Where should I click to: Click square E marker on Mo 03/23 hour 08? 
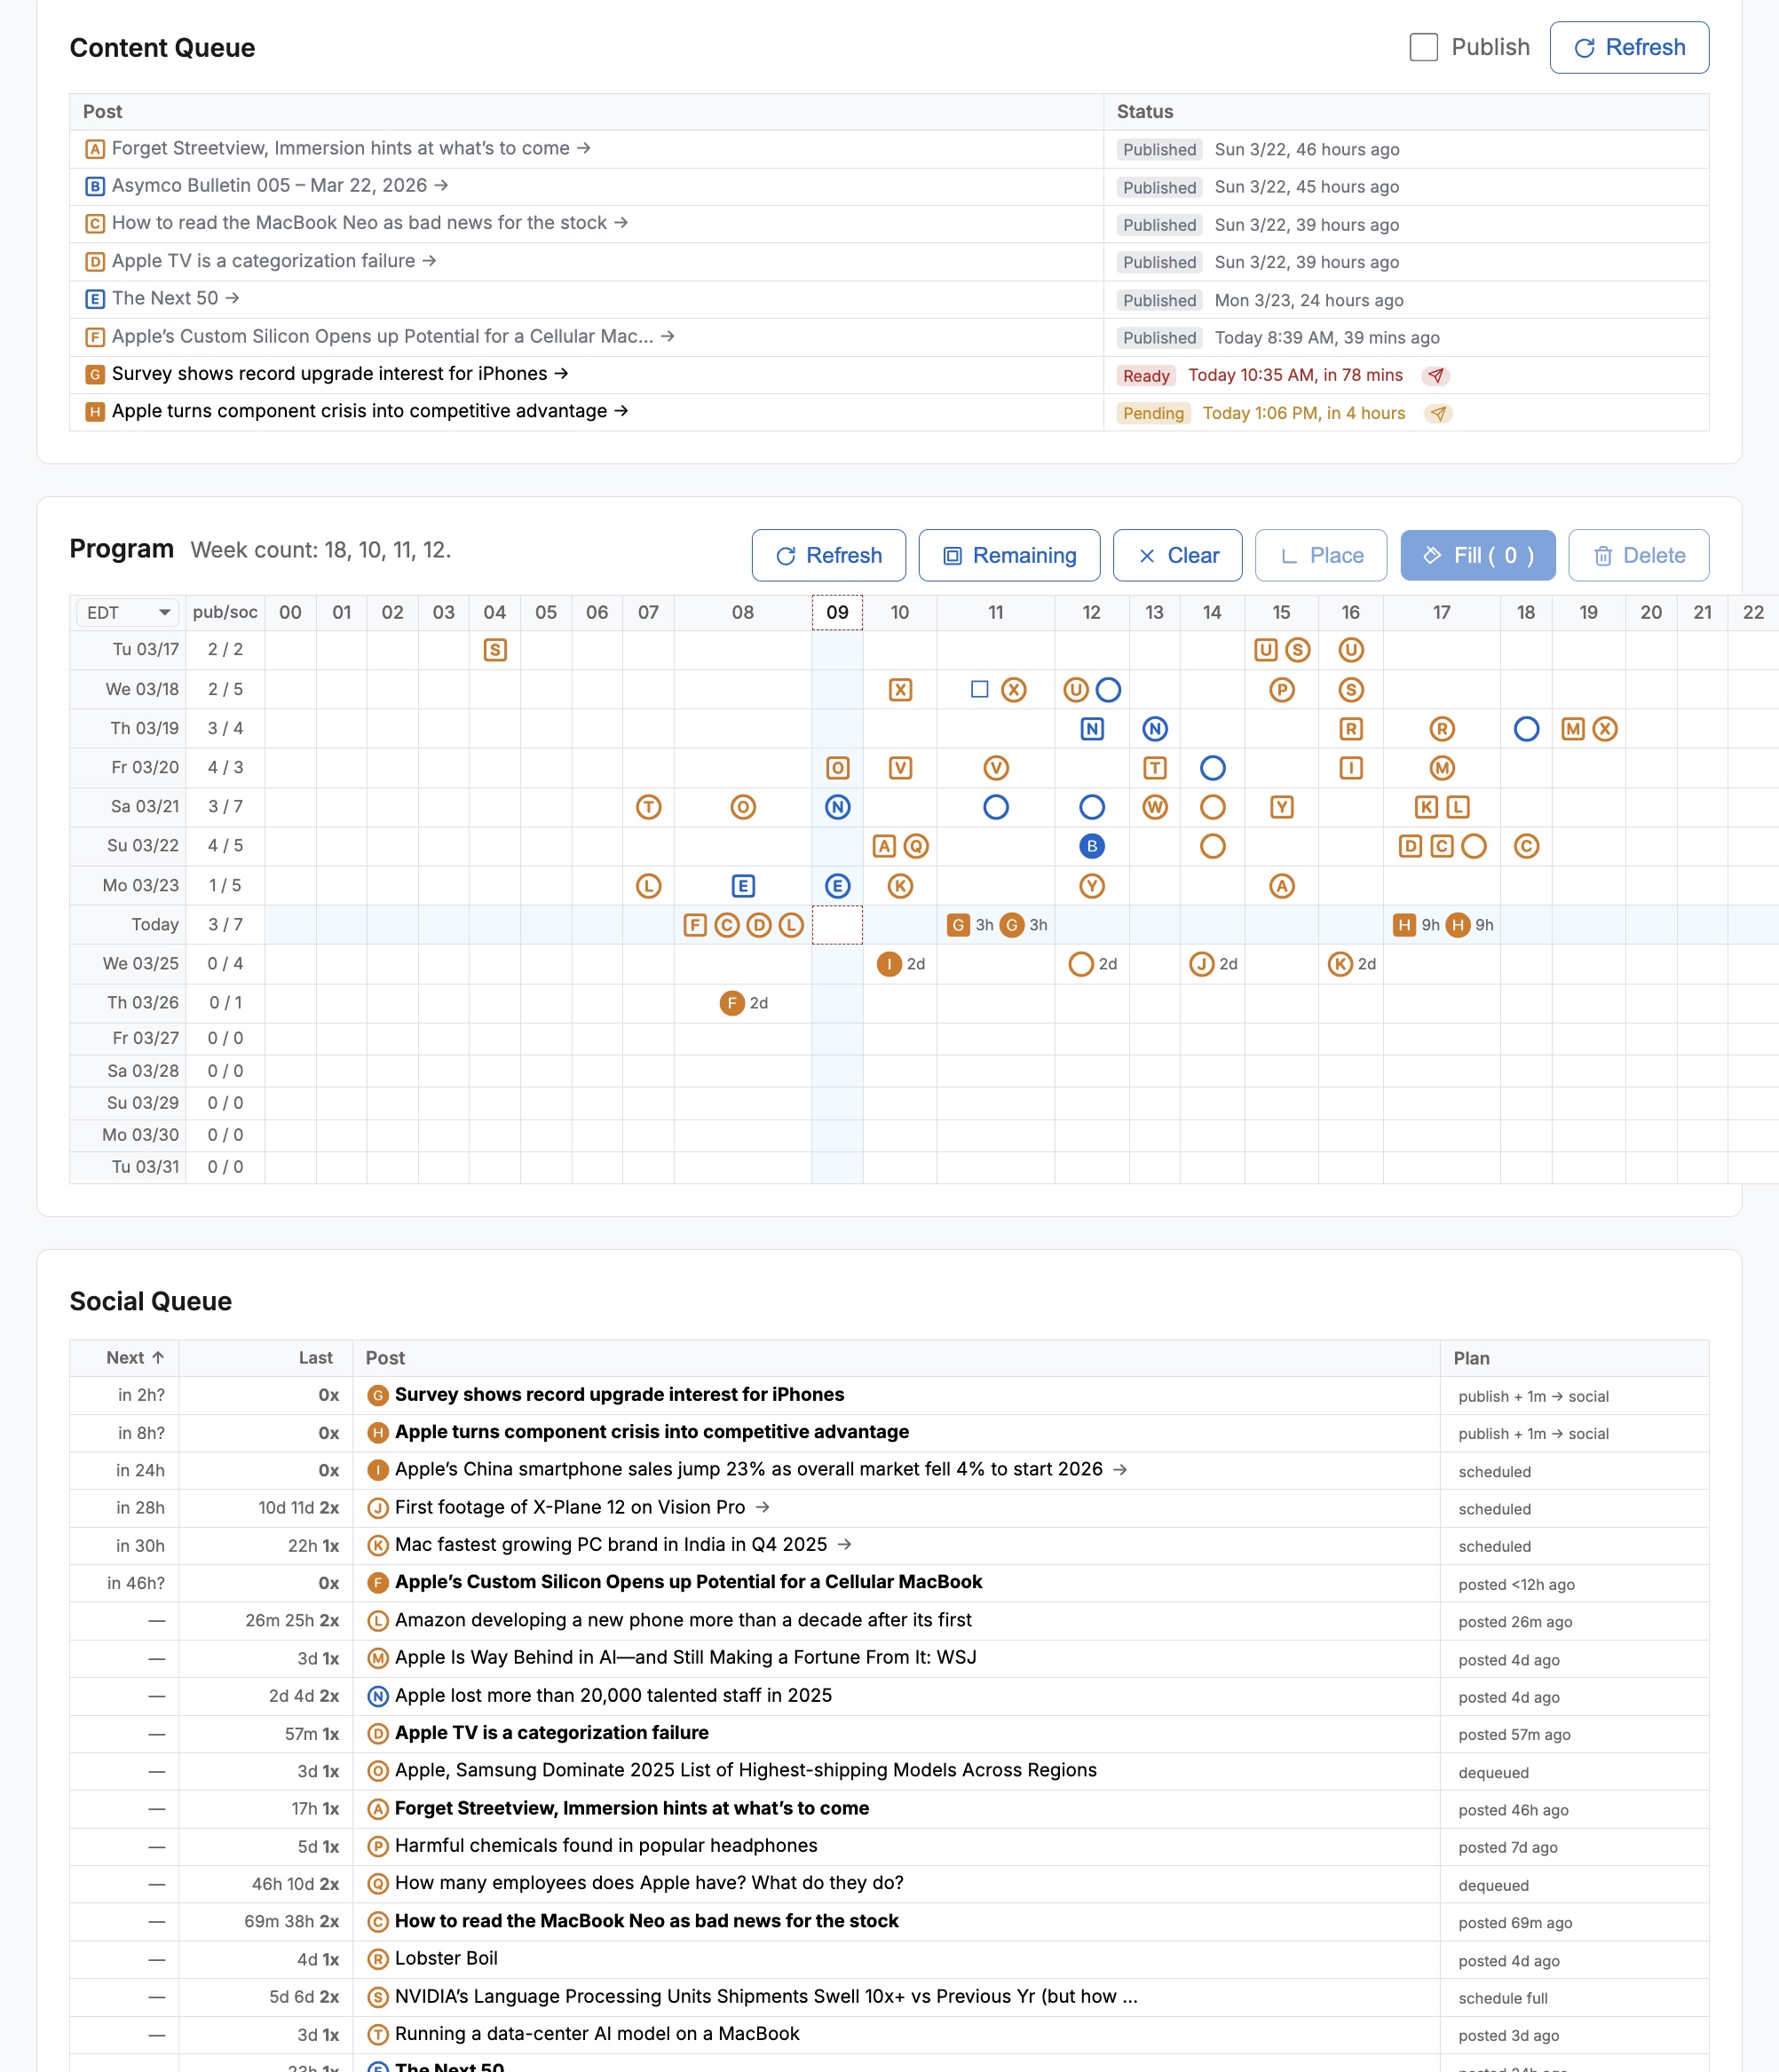coord(743,885)
